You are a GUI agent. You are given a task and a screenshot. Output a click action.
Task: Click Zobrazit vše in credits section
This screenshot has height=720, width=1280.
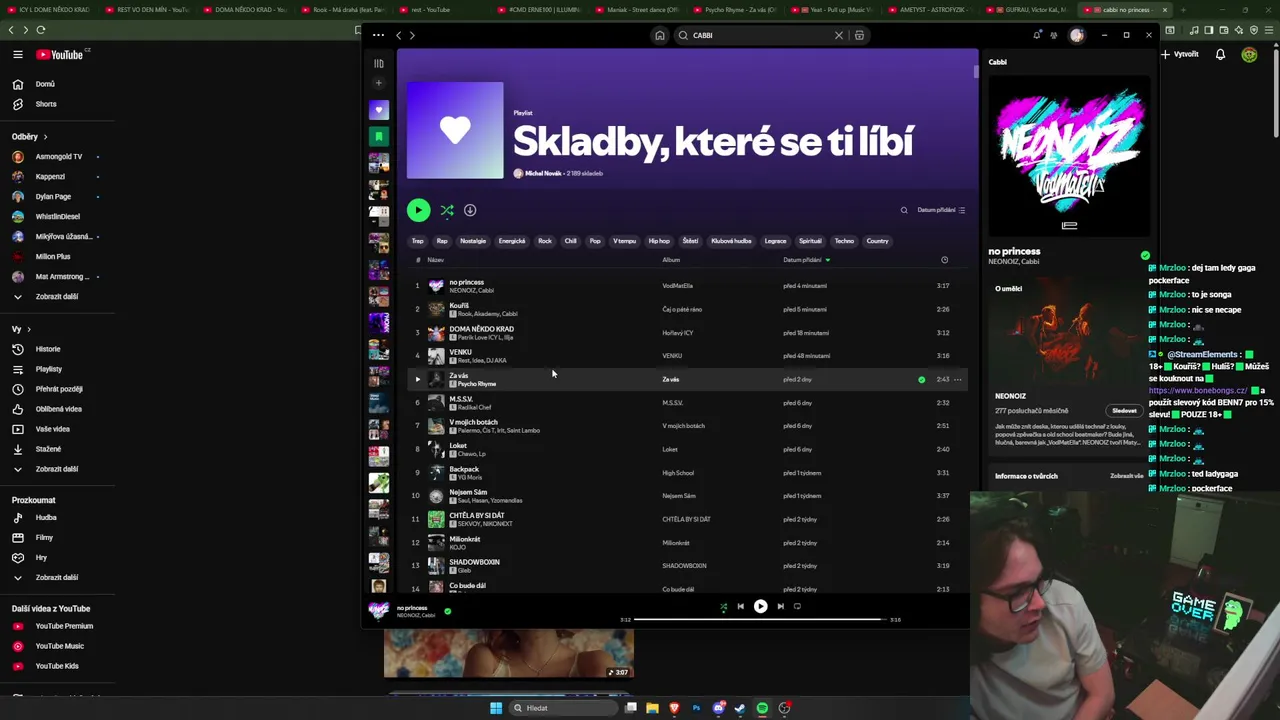coord(1126,476)
